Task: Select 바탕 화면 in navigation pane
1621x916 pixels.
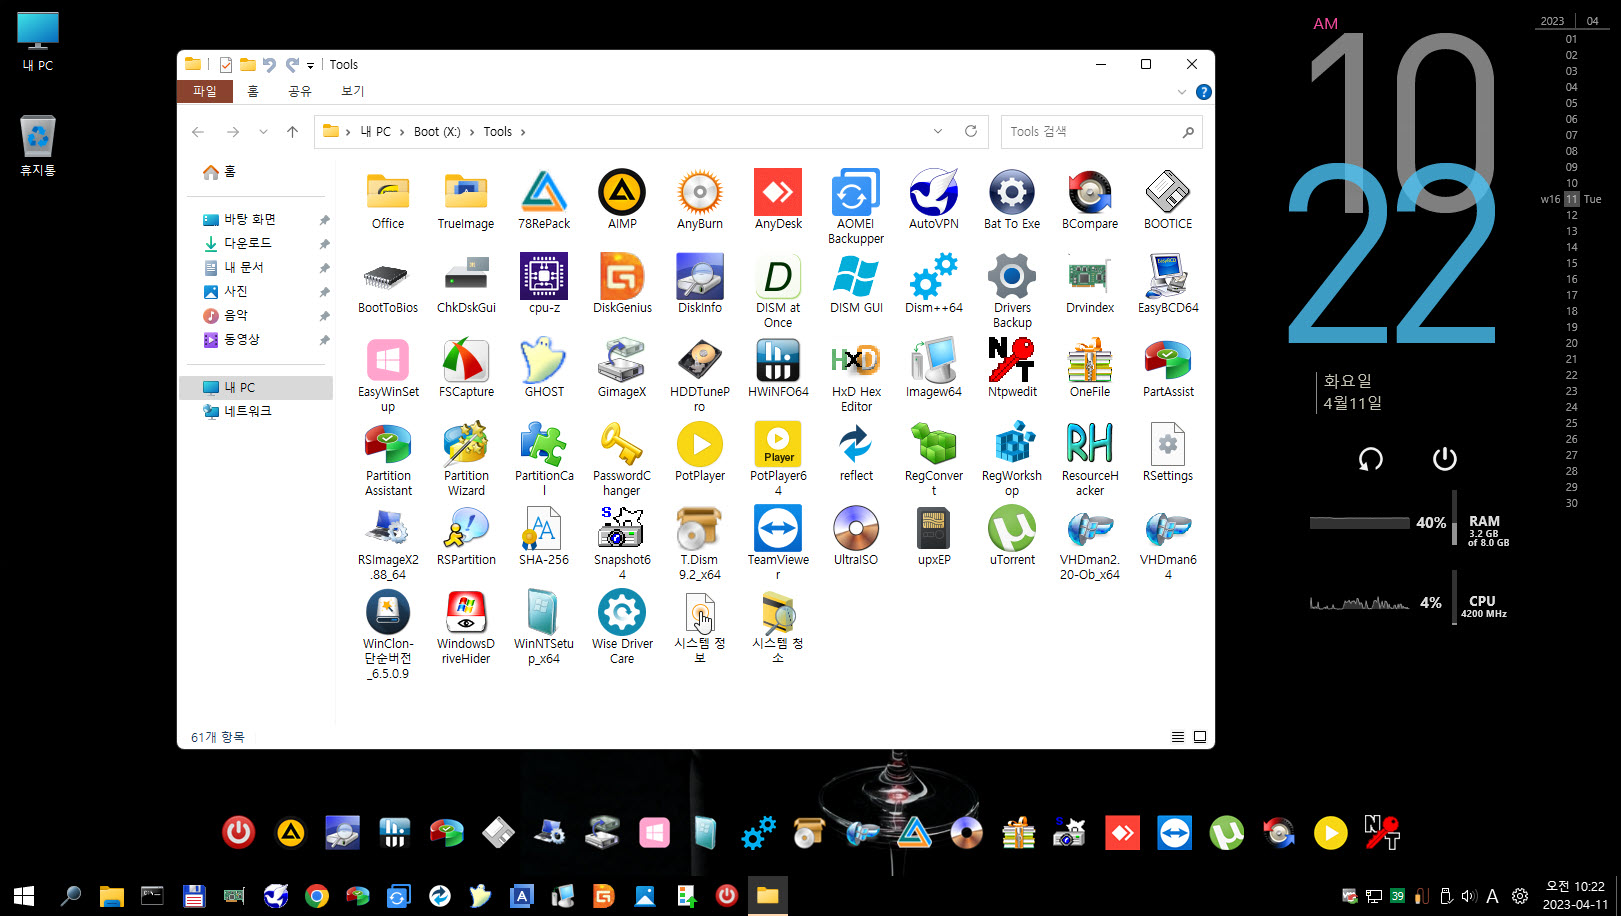Action: 250,219
